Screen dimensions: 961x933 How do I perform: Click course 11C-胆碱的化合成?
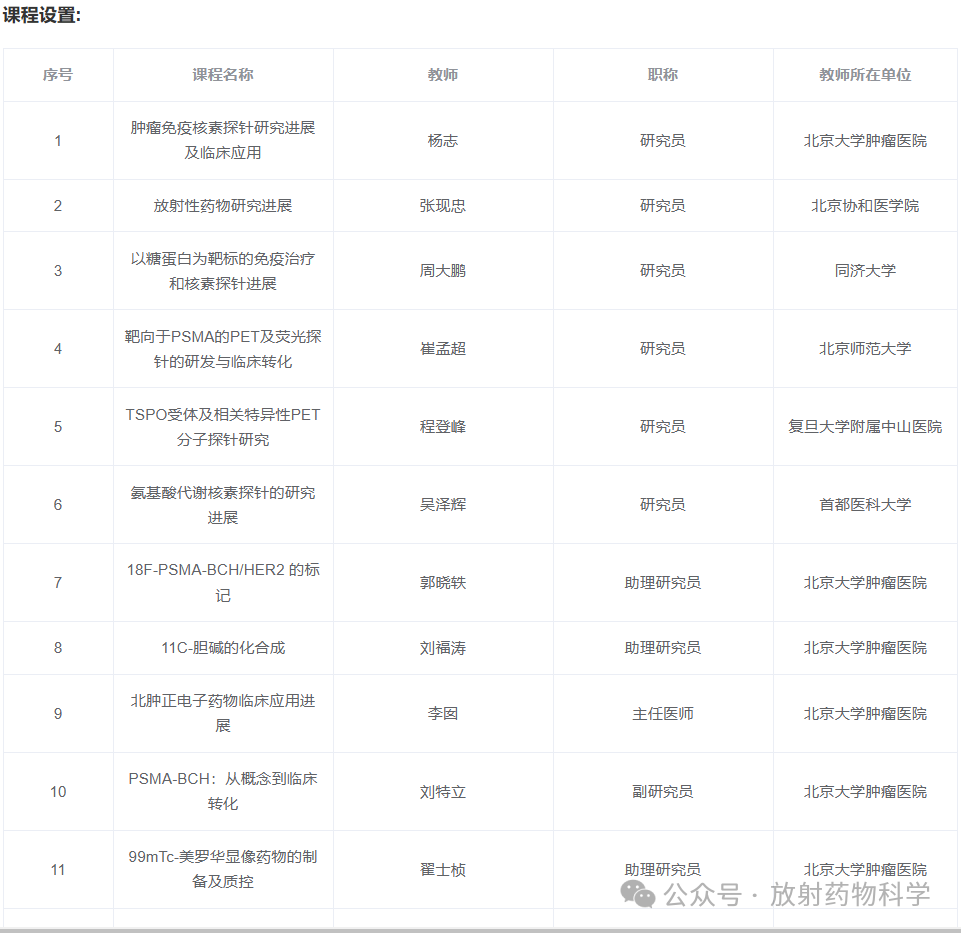click(223, 648)
